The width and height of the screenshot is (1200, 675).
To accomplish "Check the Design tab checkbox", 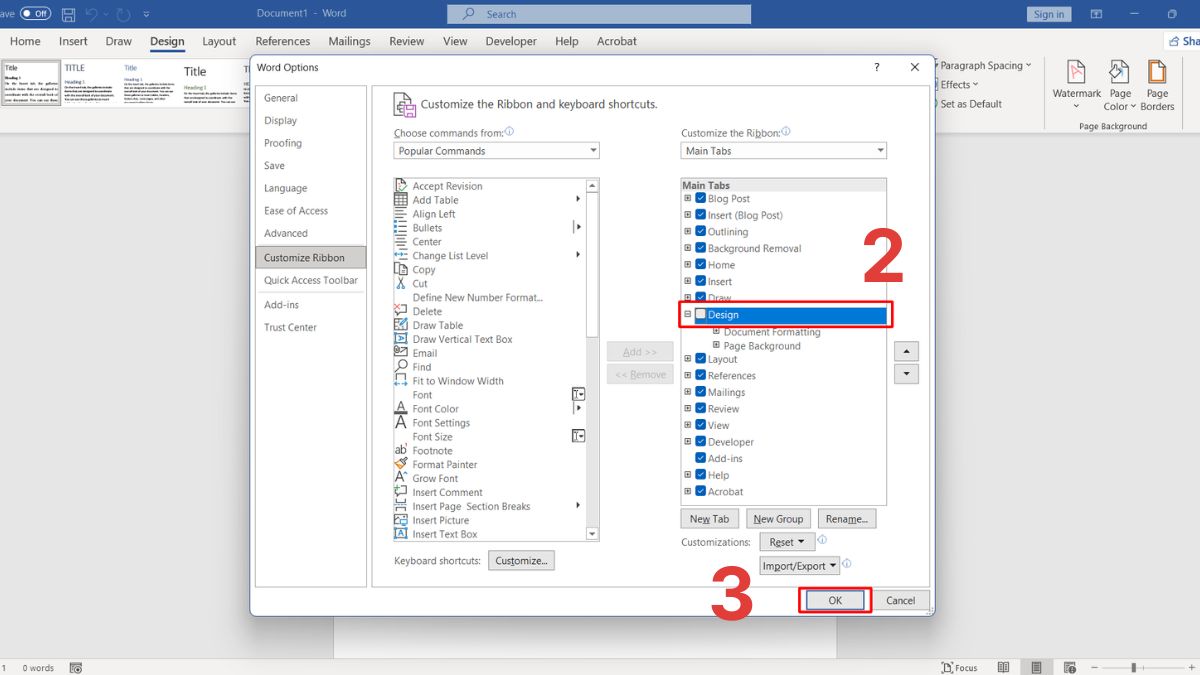I will tap(701, 315).
